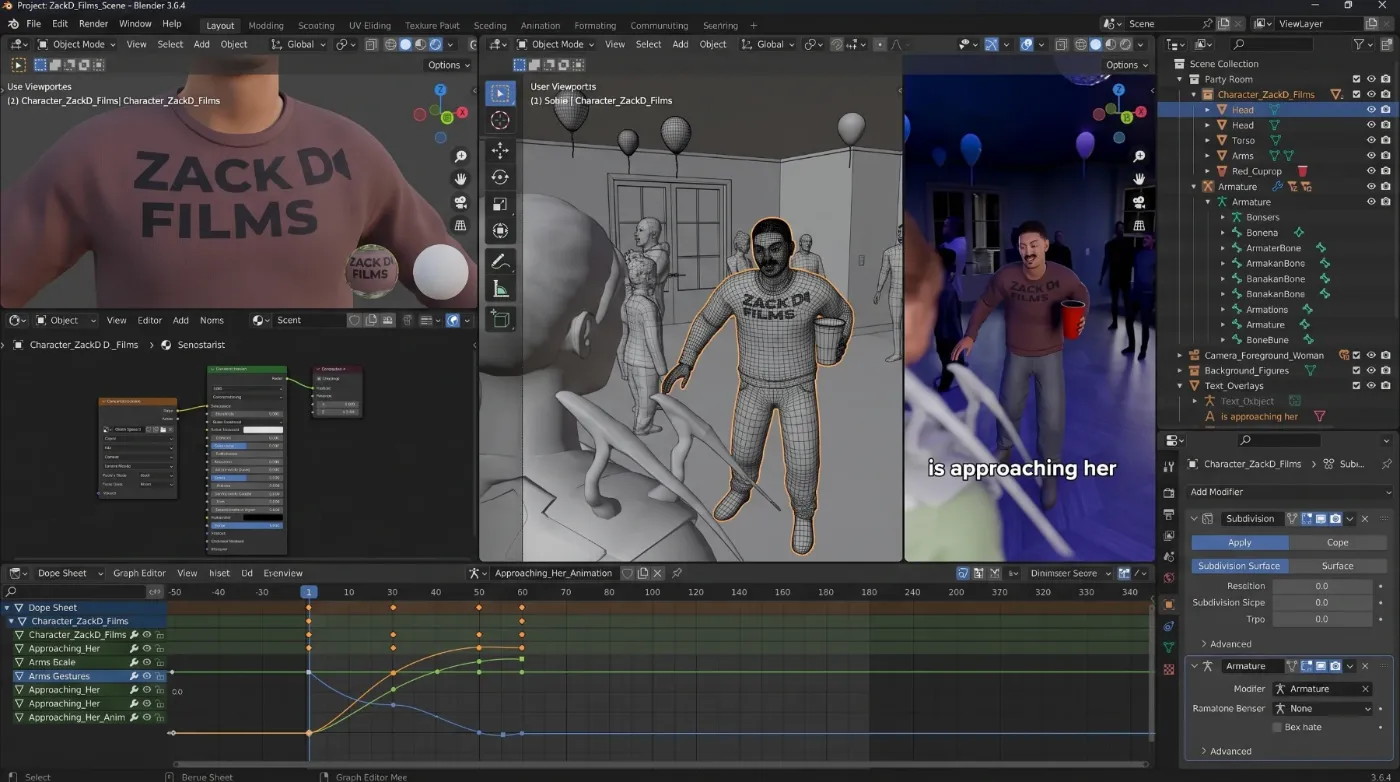Toggle camera view in the rendered party viewport

[1139, 202]
